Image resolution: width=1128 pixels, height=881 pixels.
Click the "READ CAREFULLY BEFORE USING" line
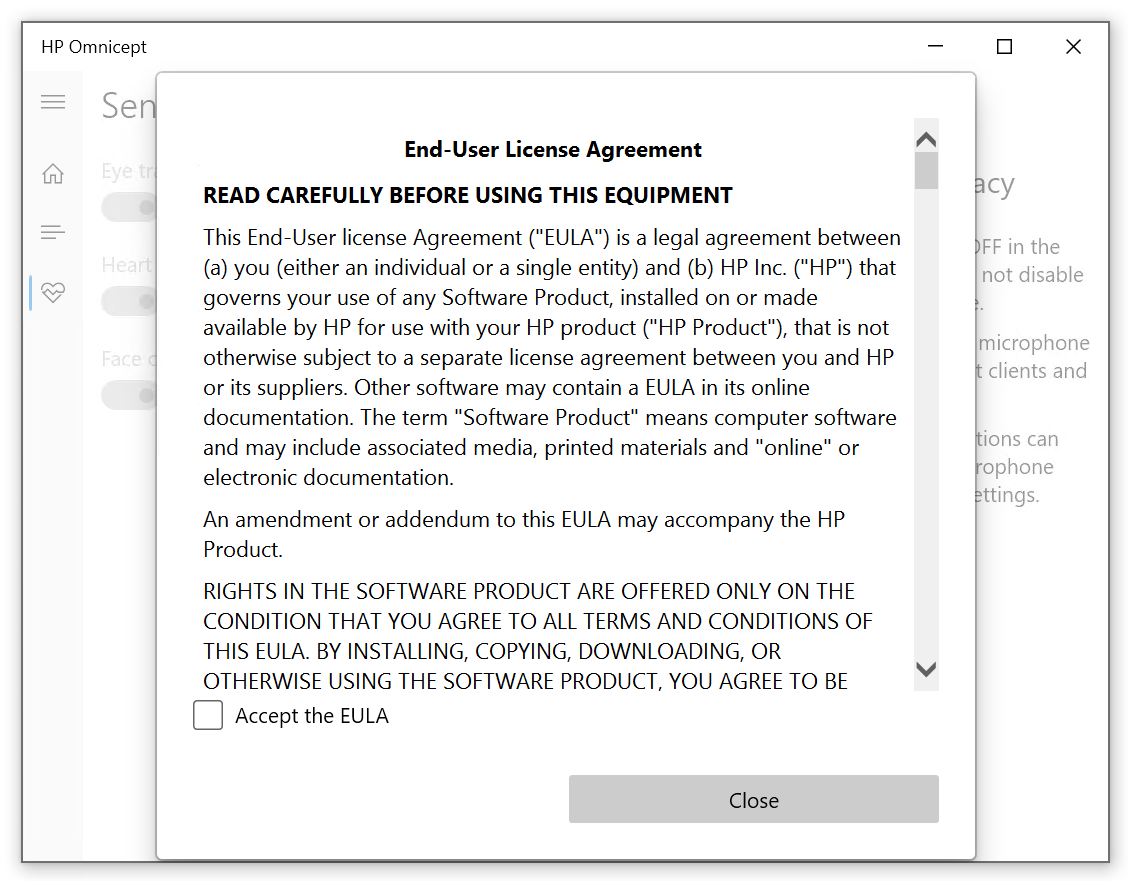pyautogui.click(x=468, y=195)
